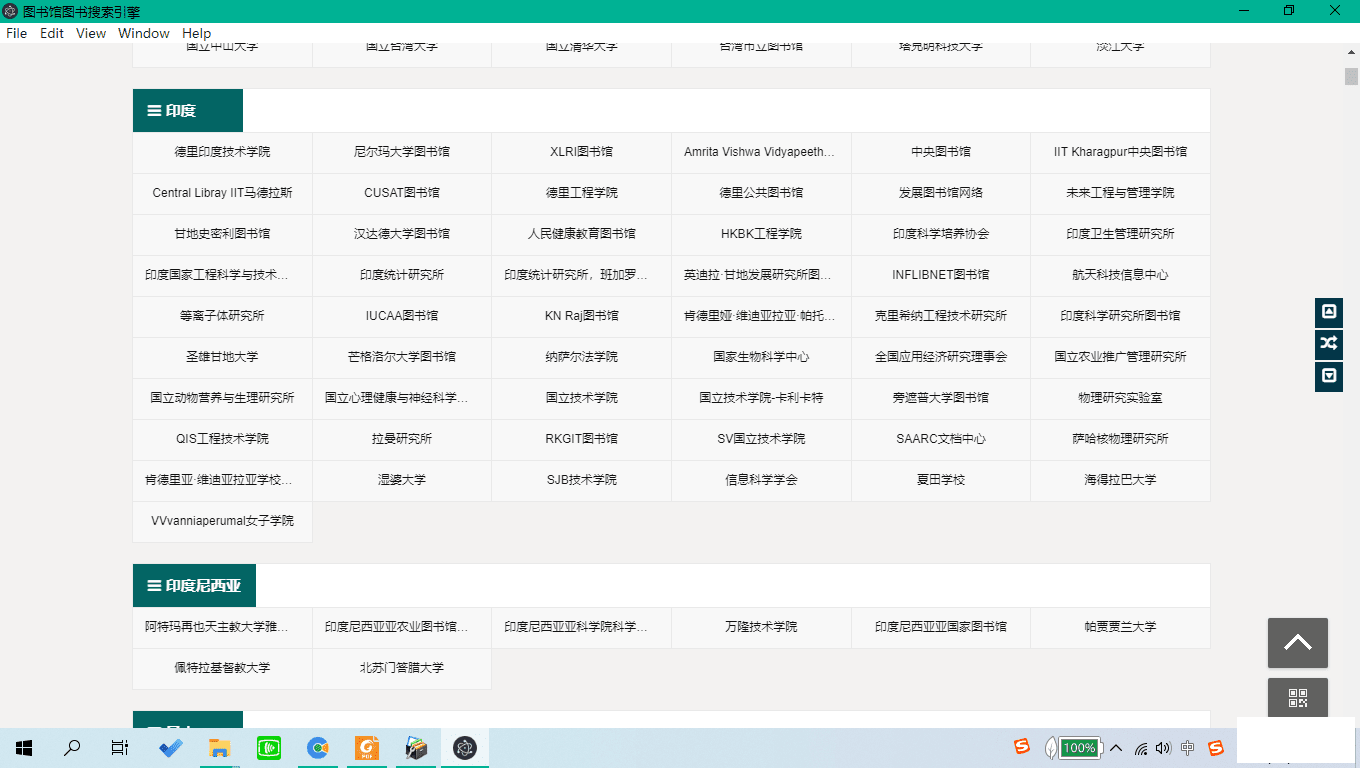Open the View menu

pos(90,33)
